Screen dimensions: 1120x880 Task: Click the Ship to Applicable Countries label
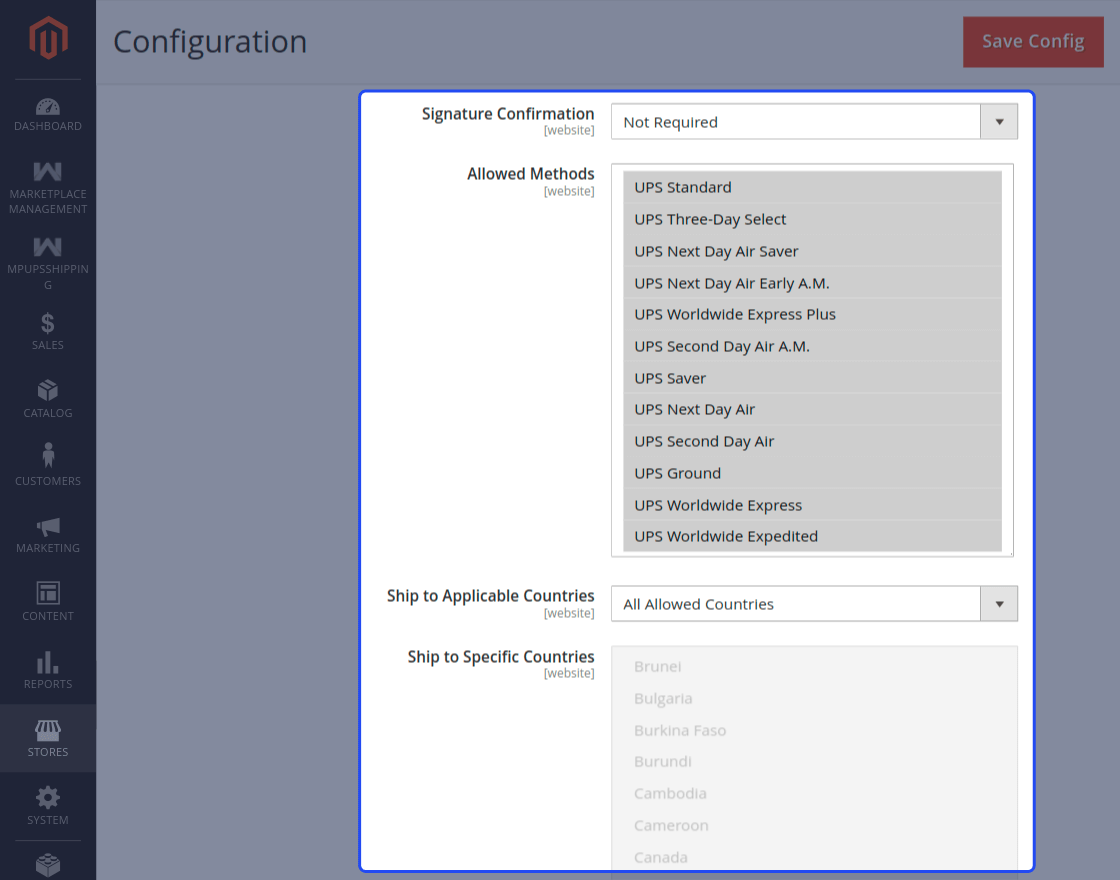click(491, 596)
